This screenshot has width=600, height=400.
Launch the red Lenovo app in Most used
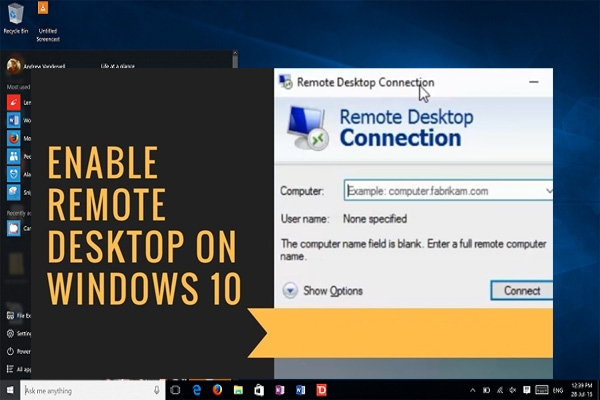coord(13,103)
